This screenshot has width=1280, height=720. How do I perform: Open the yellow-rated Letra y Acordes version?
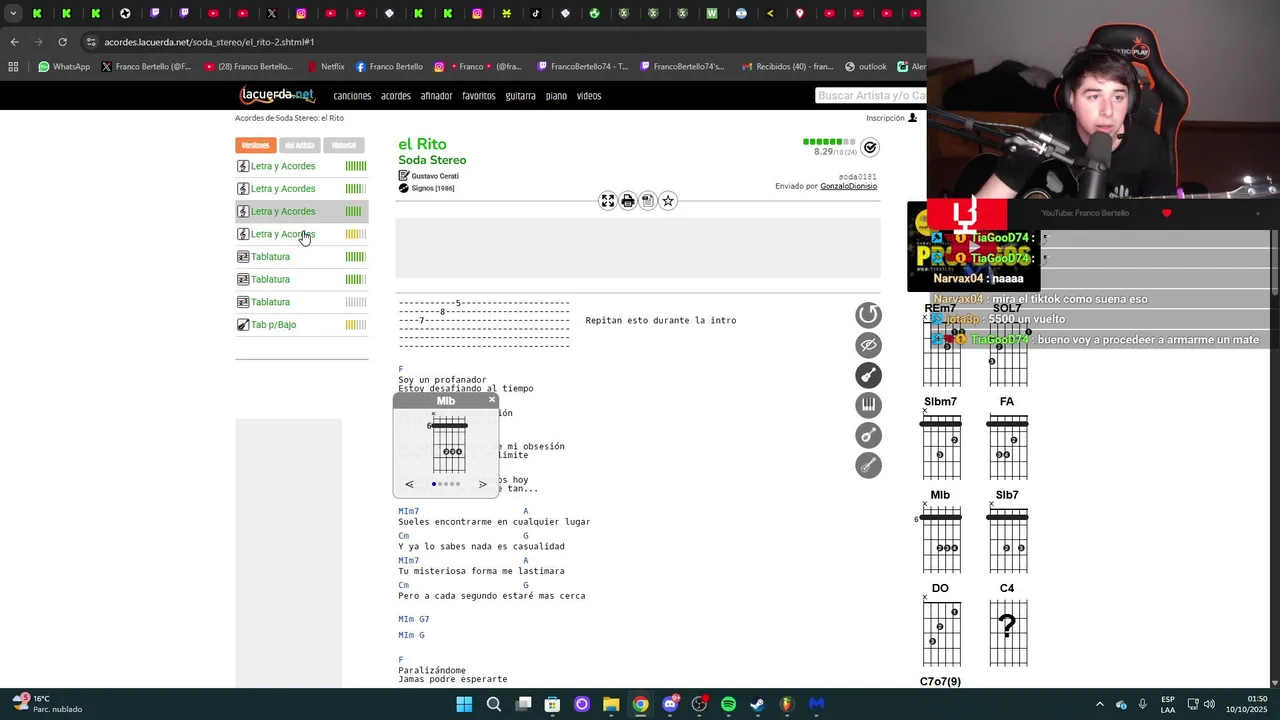[x=302, y=234]
